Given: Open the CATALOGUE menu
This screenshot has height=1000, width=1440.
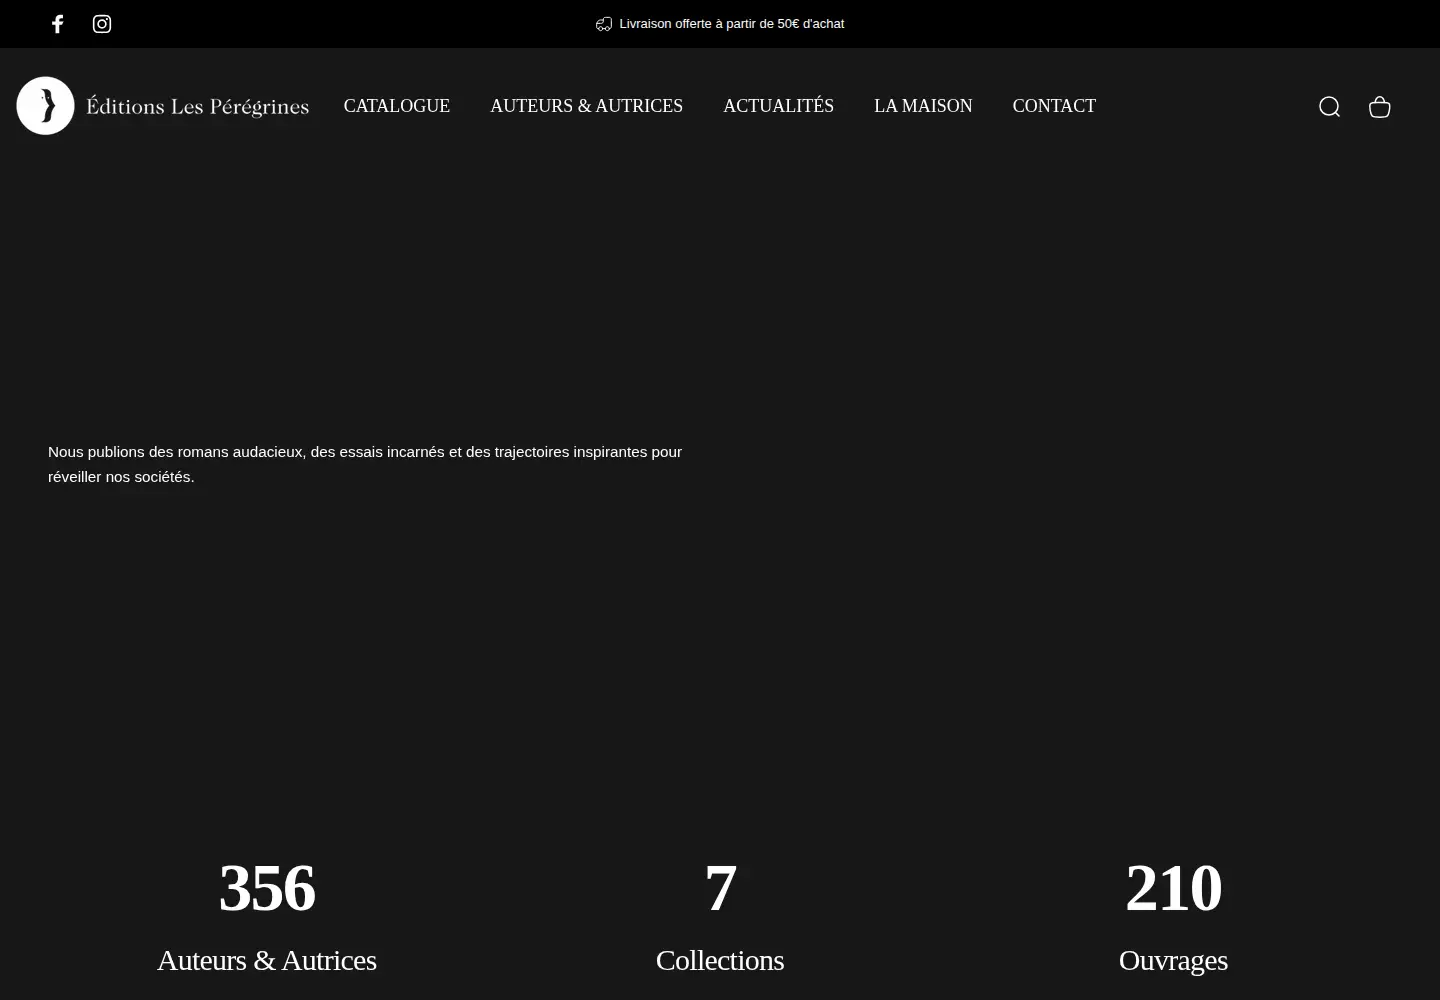Looking at the screenshot, I should pos(397,106).
